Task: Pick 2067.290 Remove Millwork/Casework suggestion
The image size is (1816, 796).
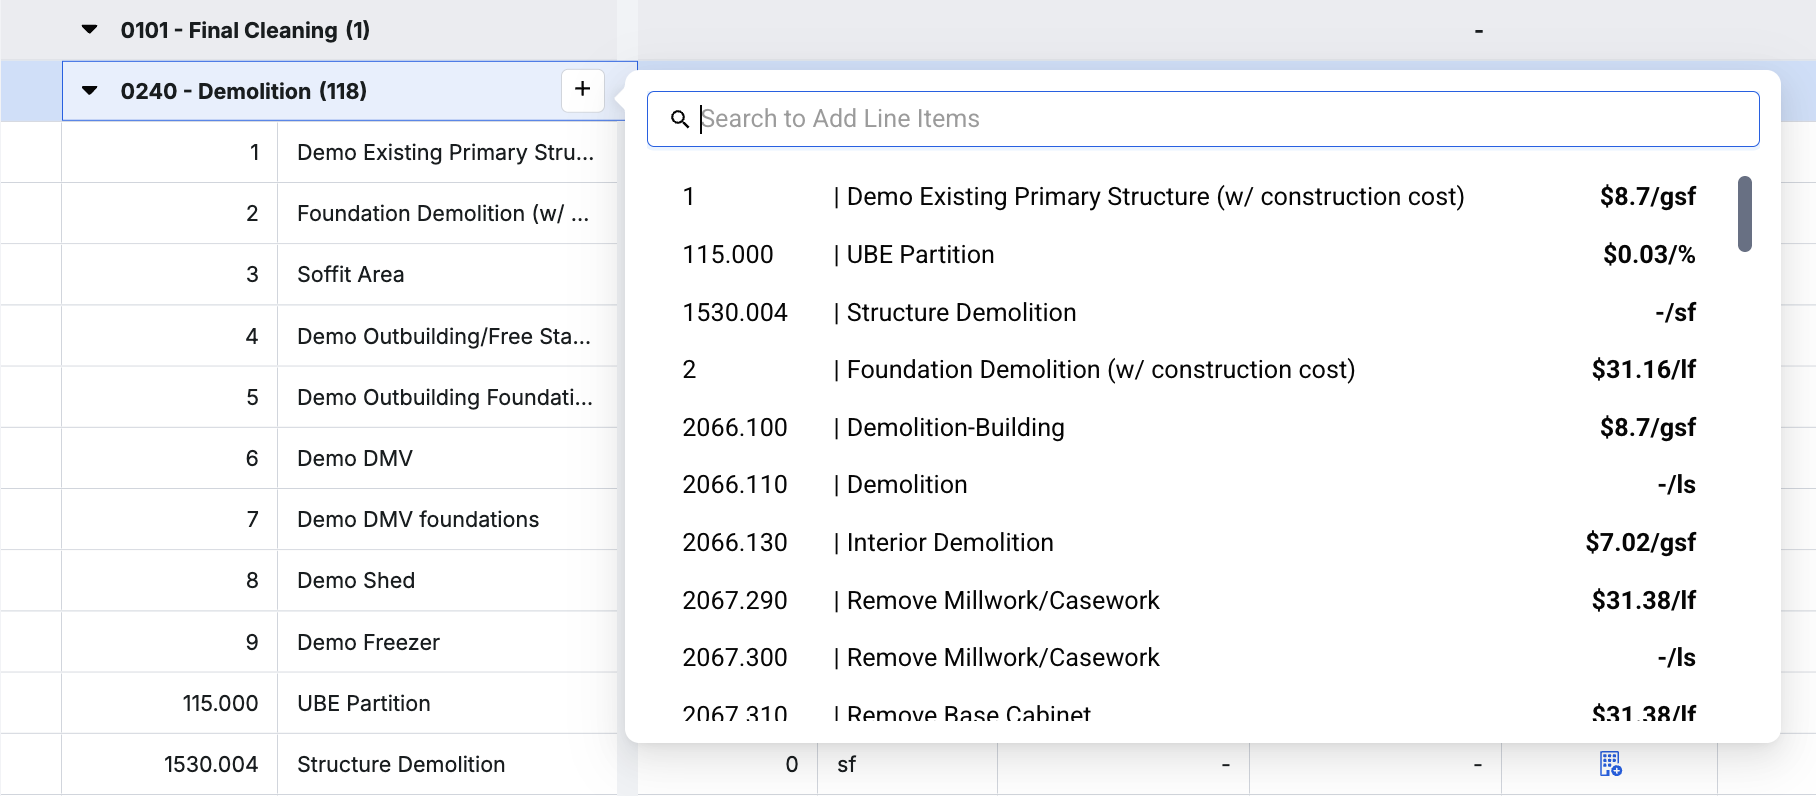Action: [1189, 601]
